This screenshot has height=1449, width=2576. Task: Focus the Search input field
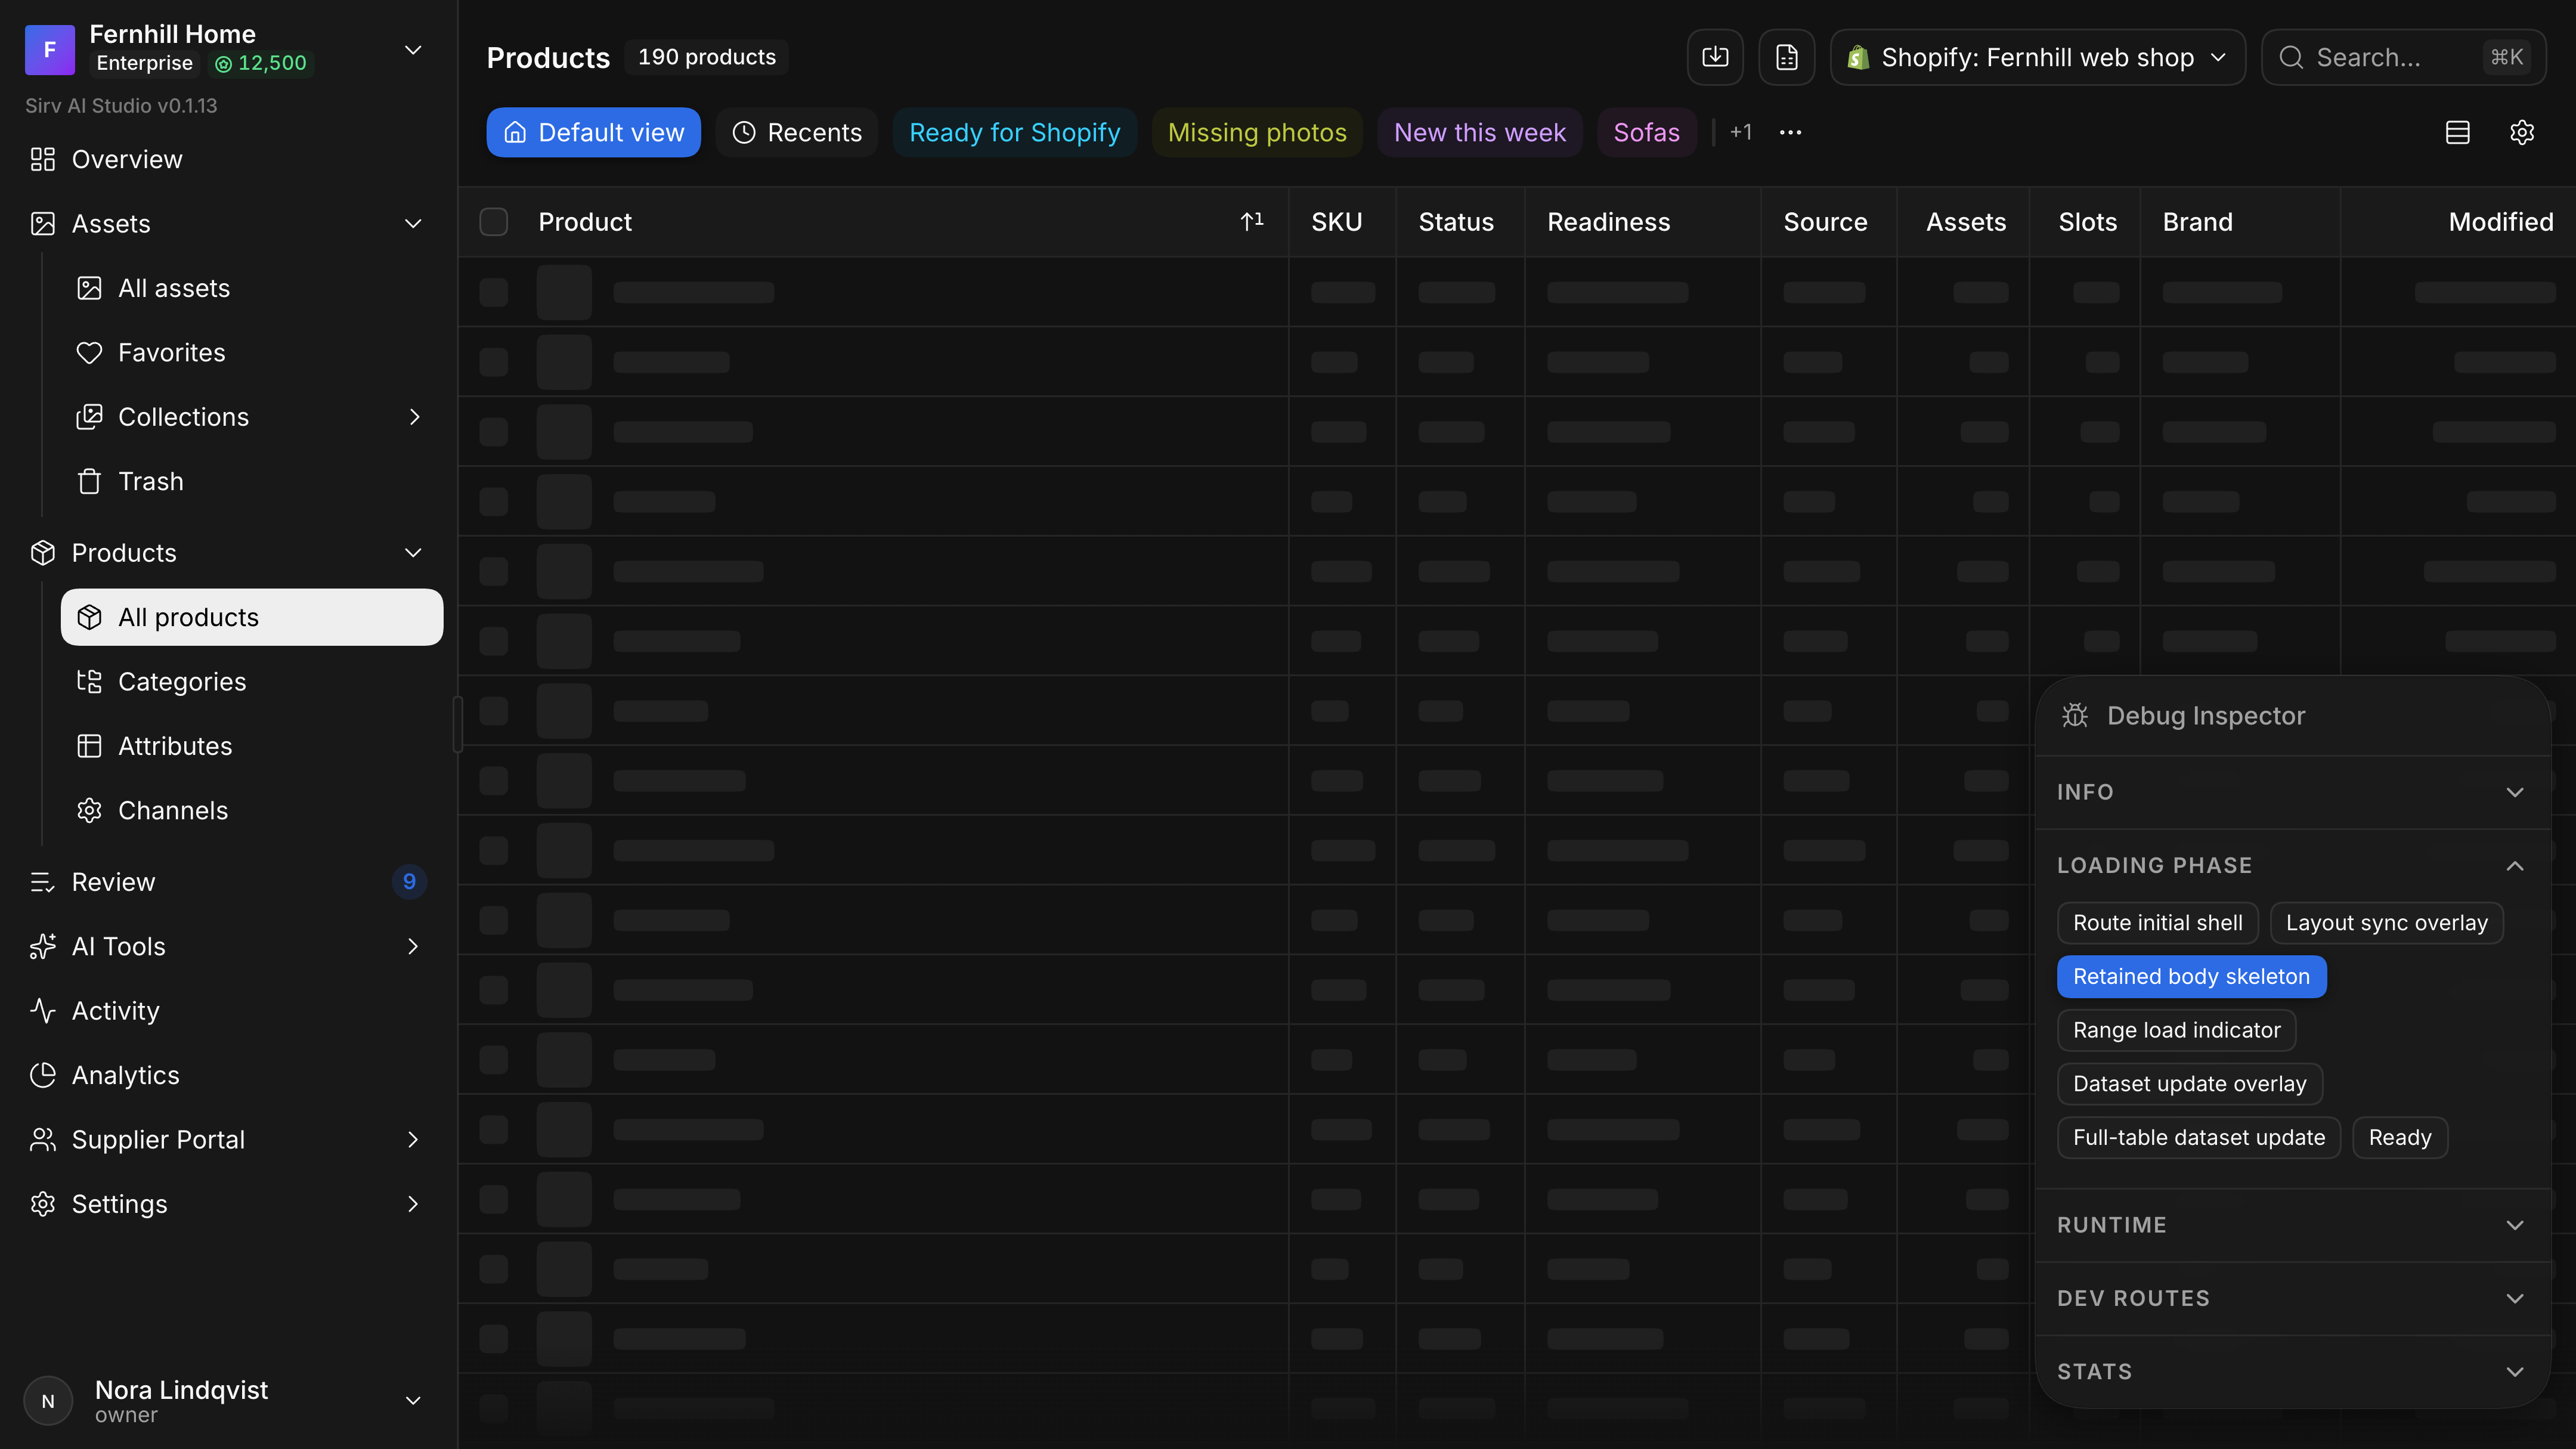click(2403, 57)
